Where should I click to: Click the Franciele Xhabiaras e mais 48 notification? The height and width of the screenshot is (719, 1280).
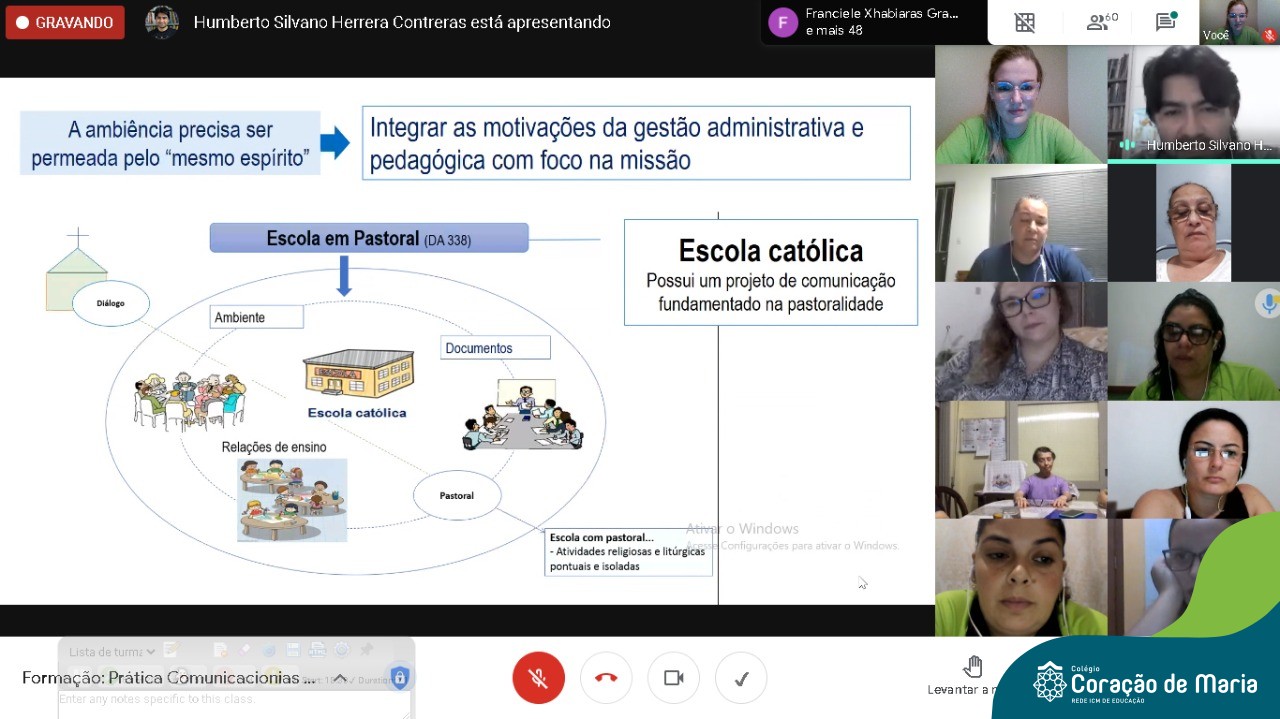coord(870,22)
